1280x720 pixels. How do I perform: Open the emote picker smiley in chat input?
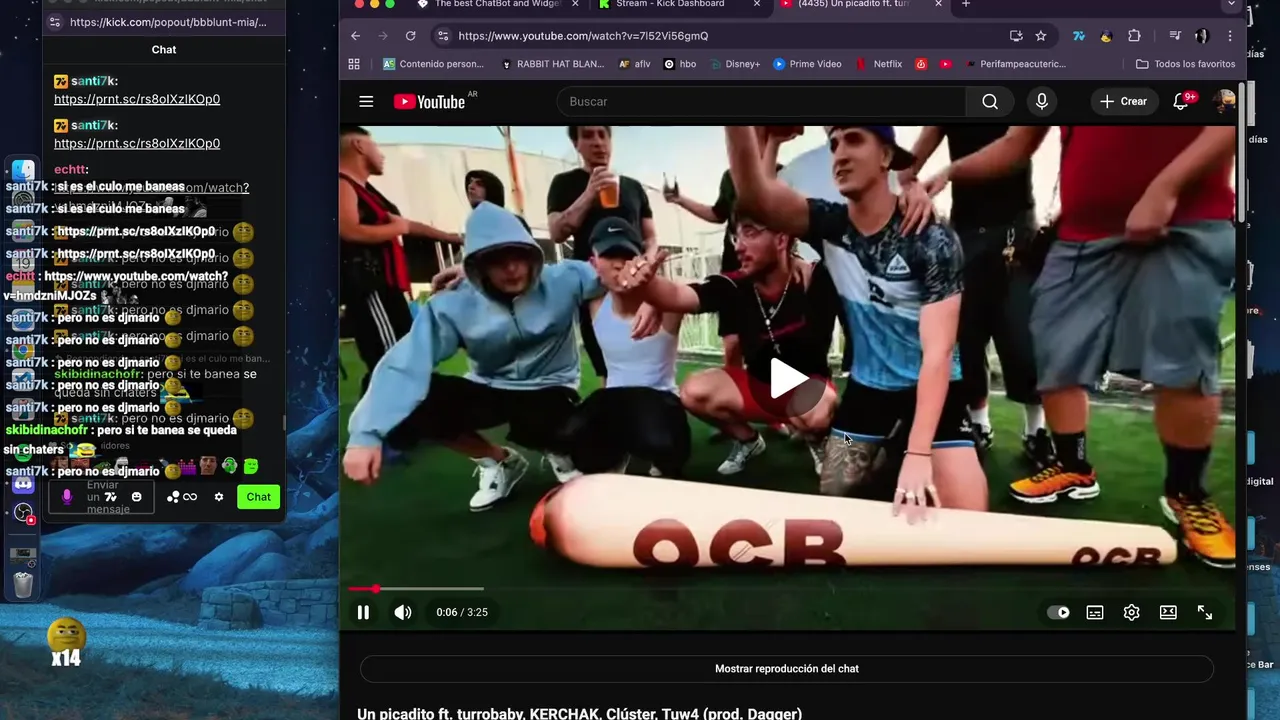(137, 497)
